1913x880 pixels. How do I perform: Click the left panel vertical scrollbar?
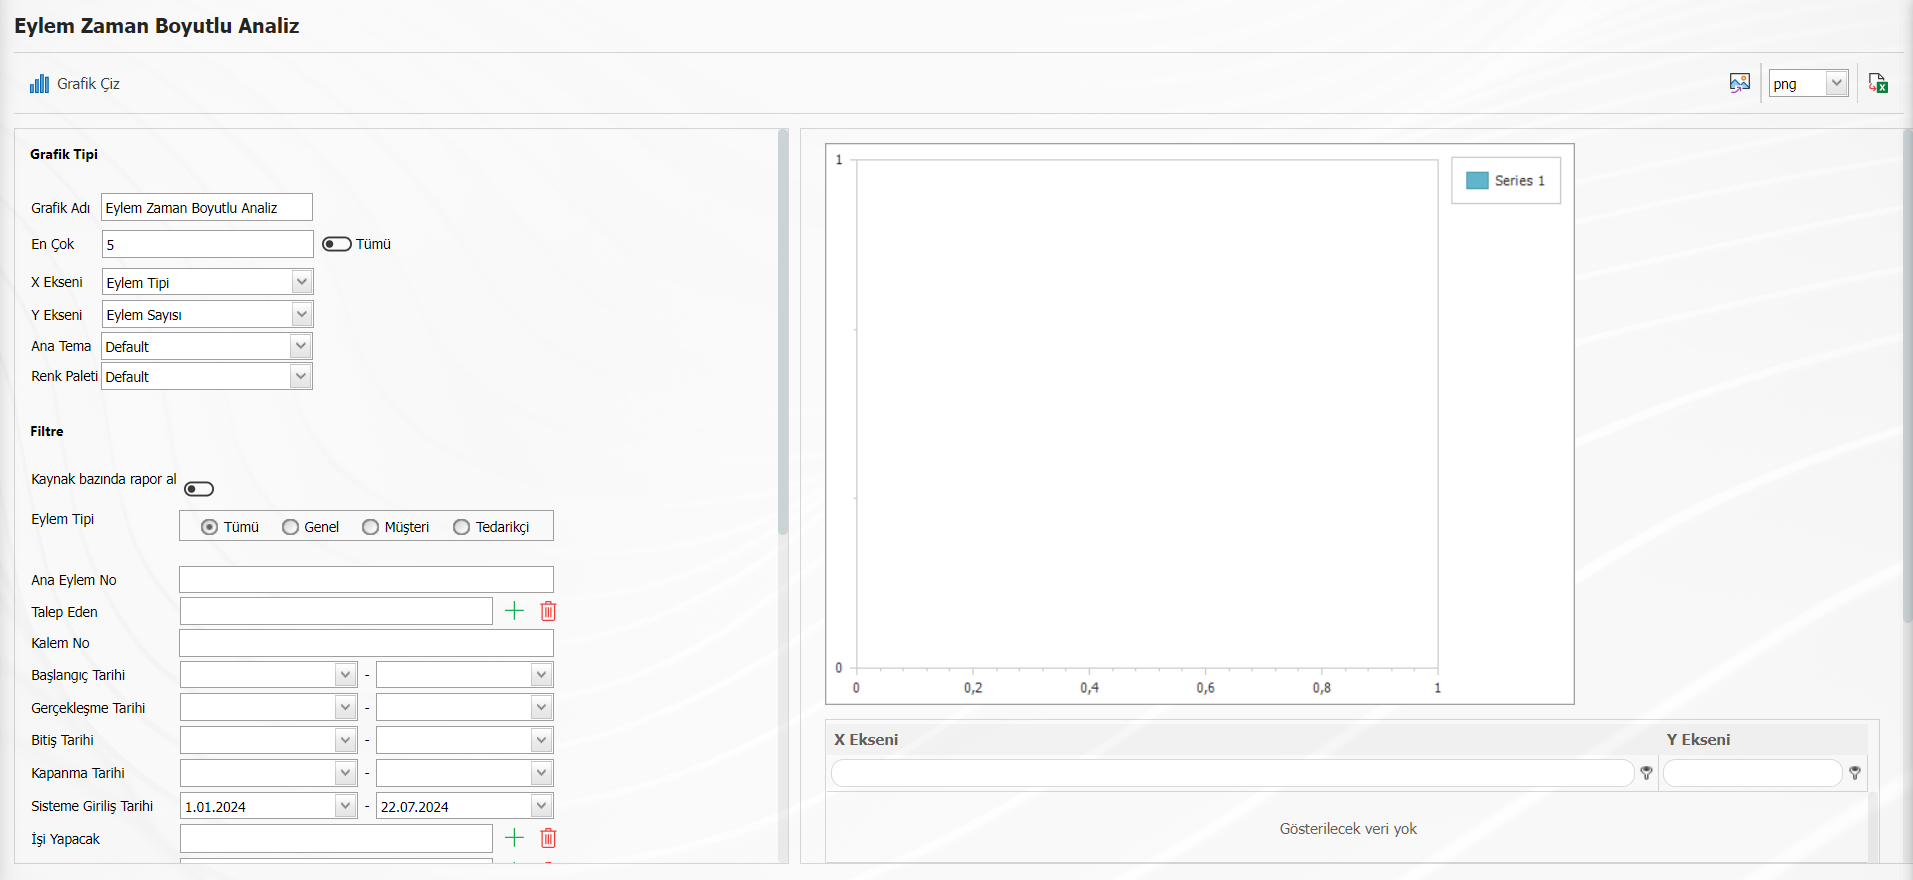[783, 332]
